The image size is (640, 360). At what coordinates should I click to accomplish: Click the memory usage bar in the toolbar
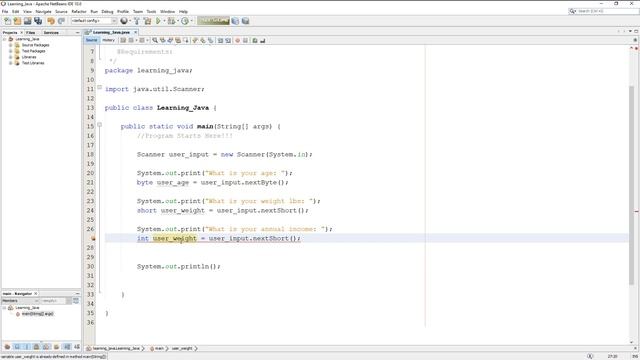[x=213, y=21]
